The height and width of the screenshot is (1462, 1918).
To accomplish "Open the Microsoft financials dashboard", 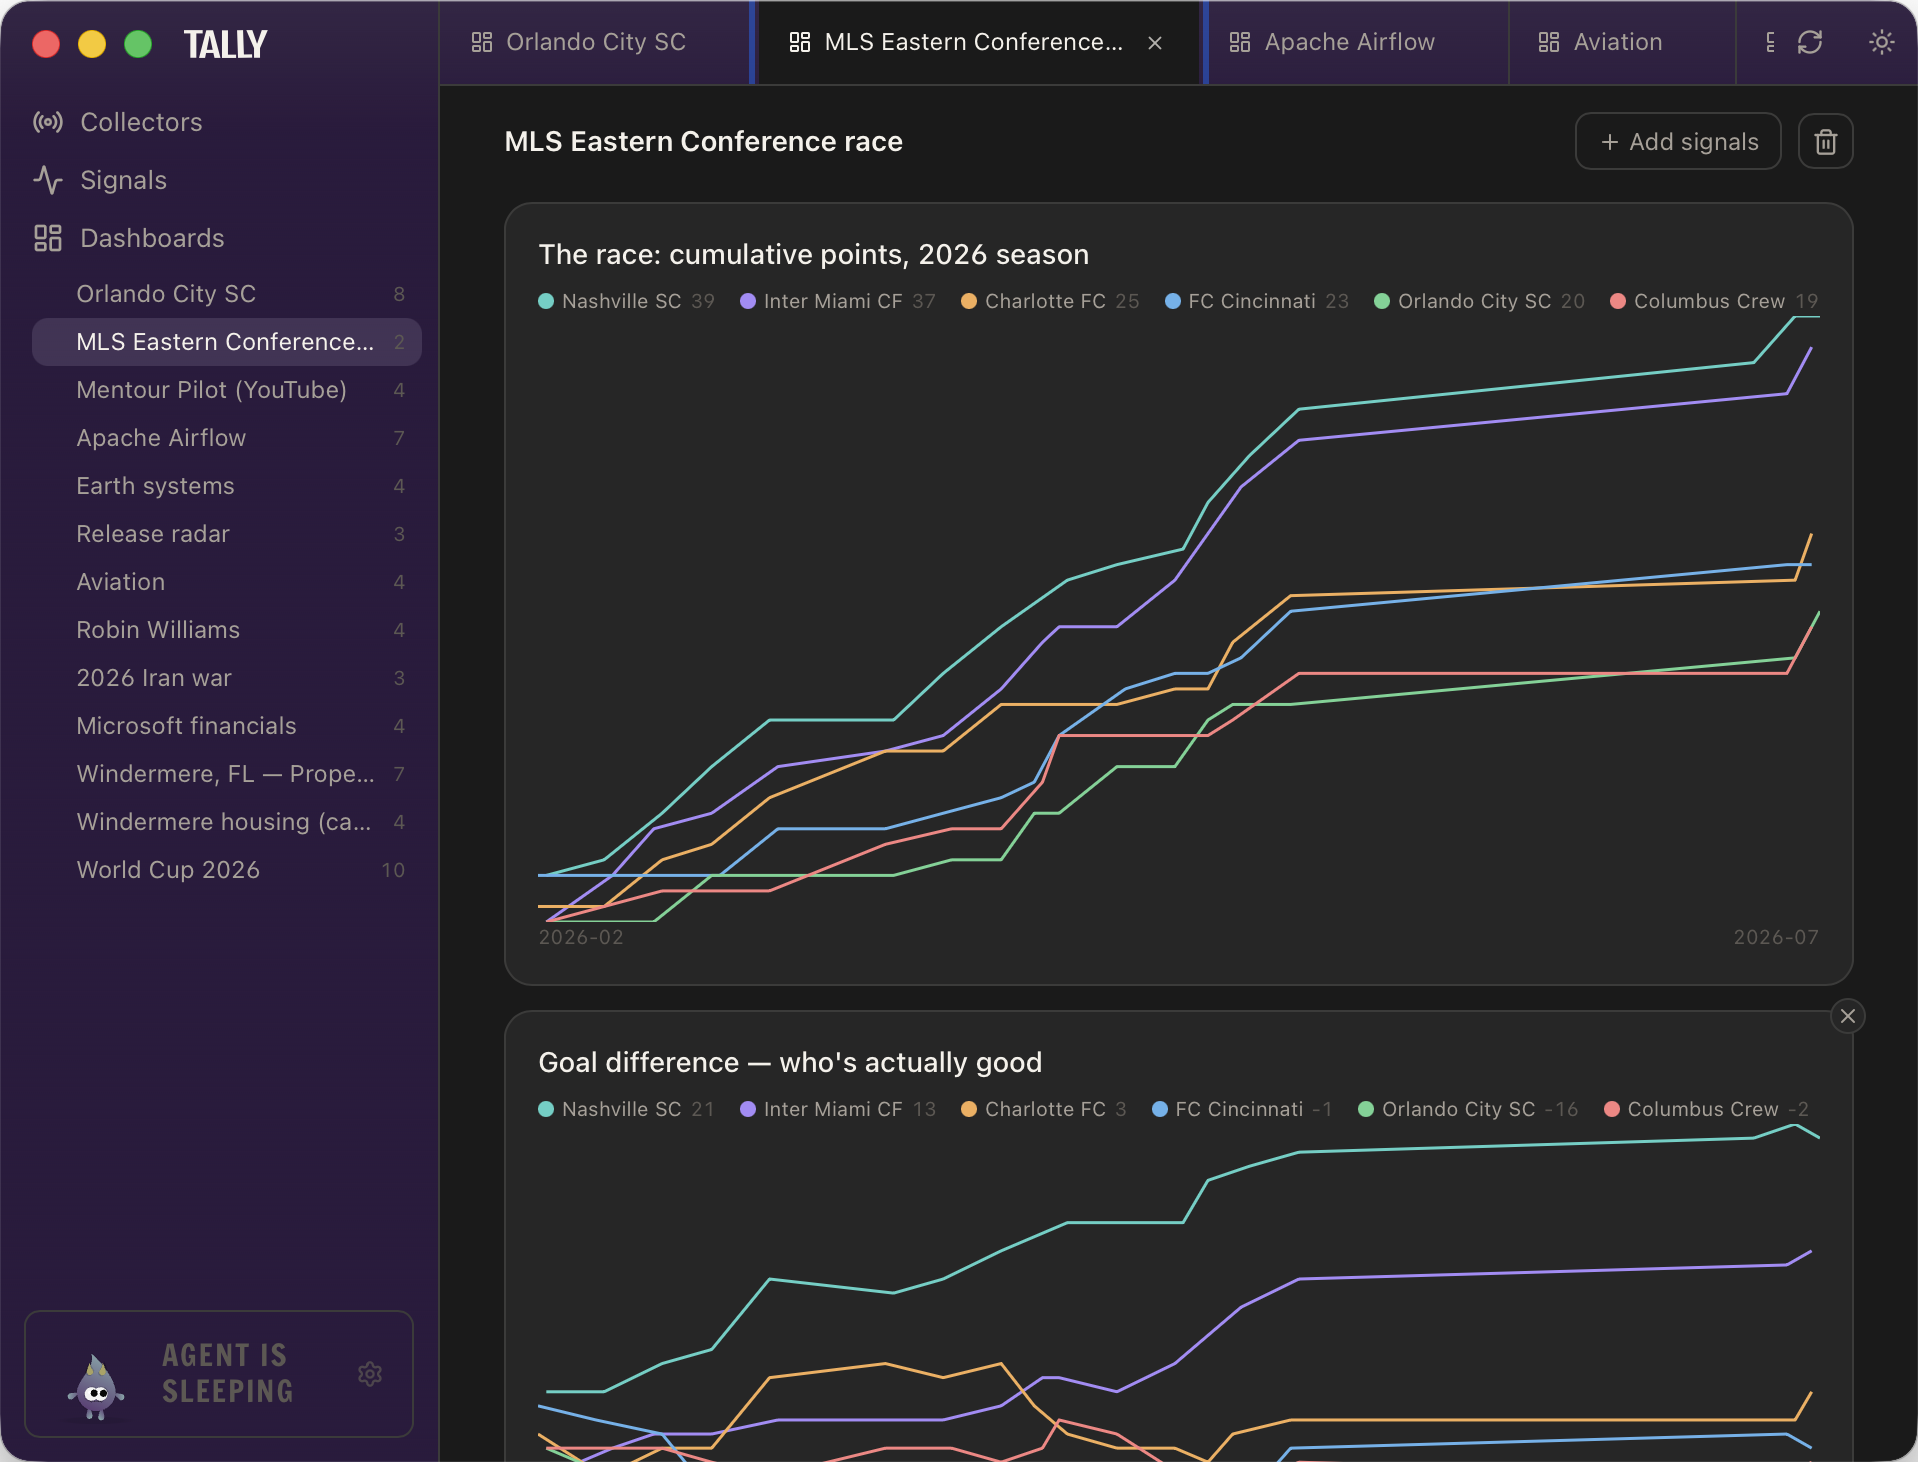I will click(227, 726).
